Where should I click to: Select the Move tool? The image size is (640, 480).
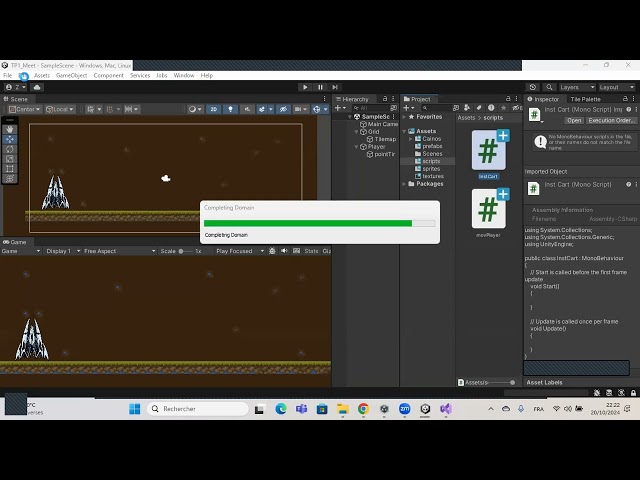coord(10,139)
